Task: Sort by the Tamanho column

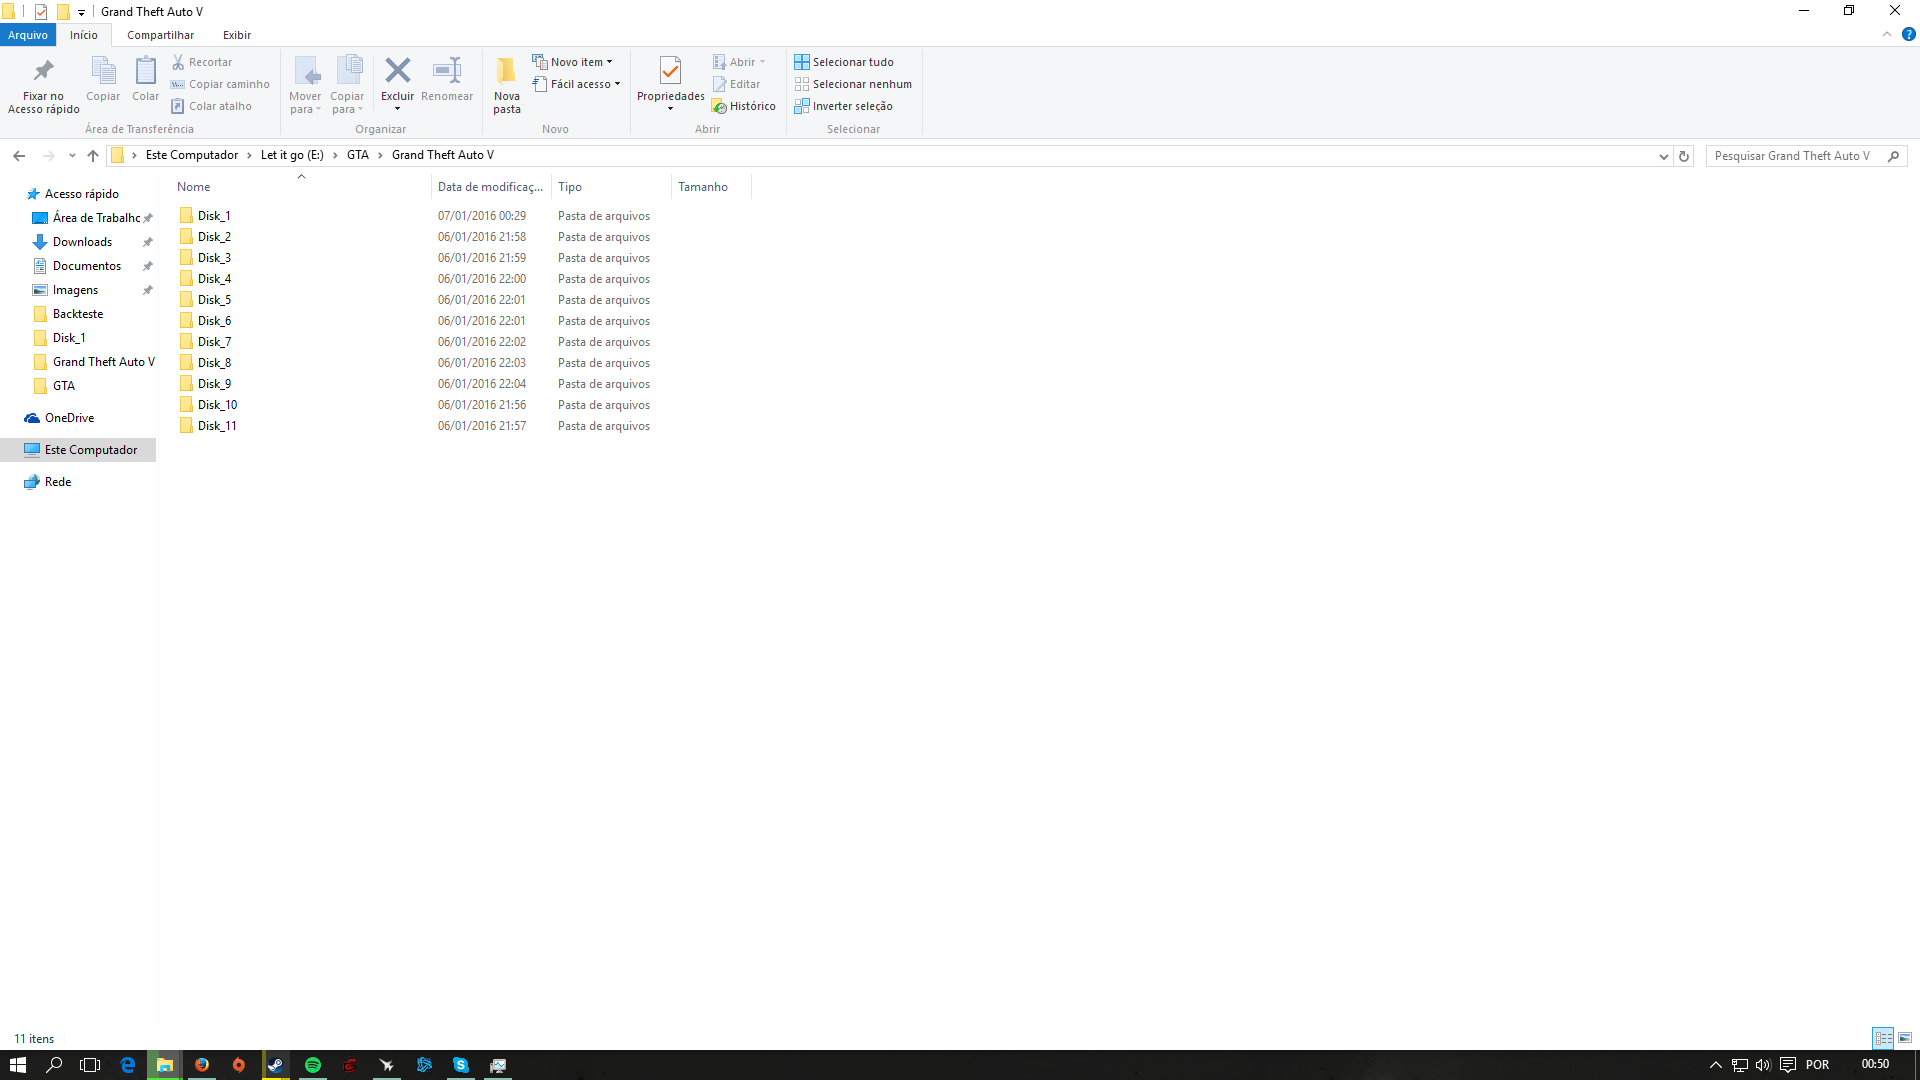Action: [x=711, y=187]
